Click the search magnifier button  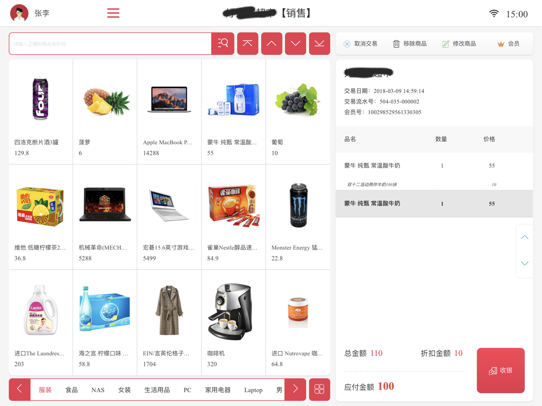tap(223, 44)
